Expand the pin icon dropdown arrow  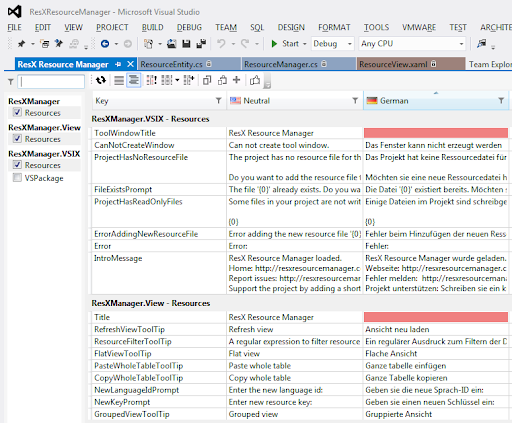[33, 44]
